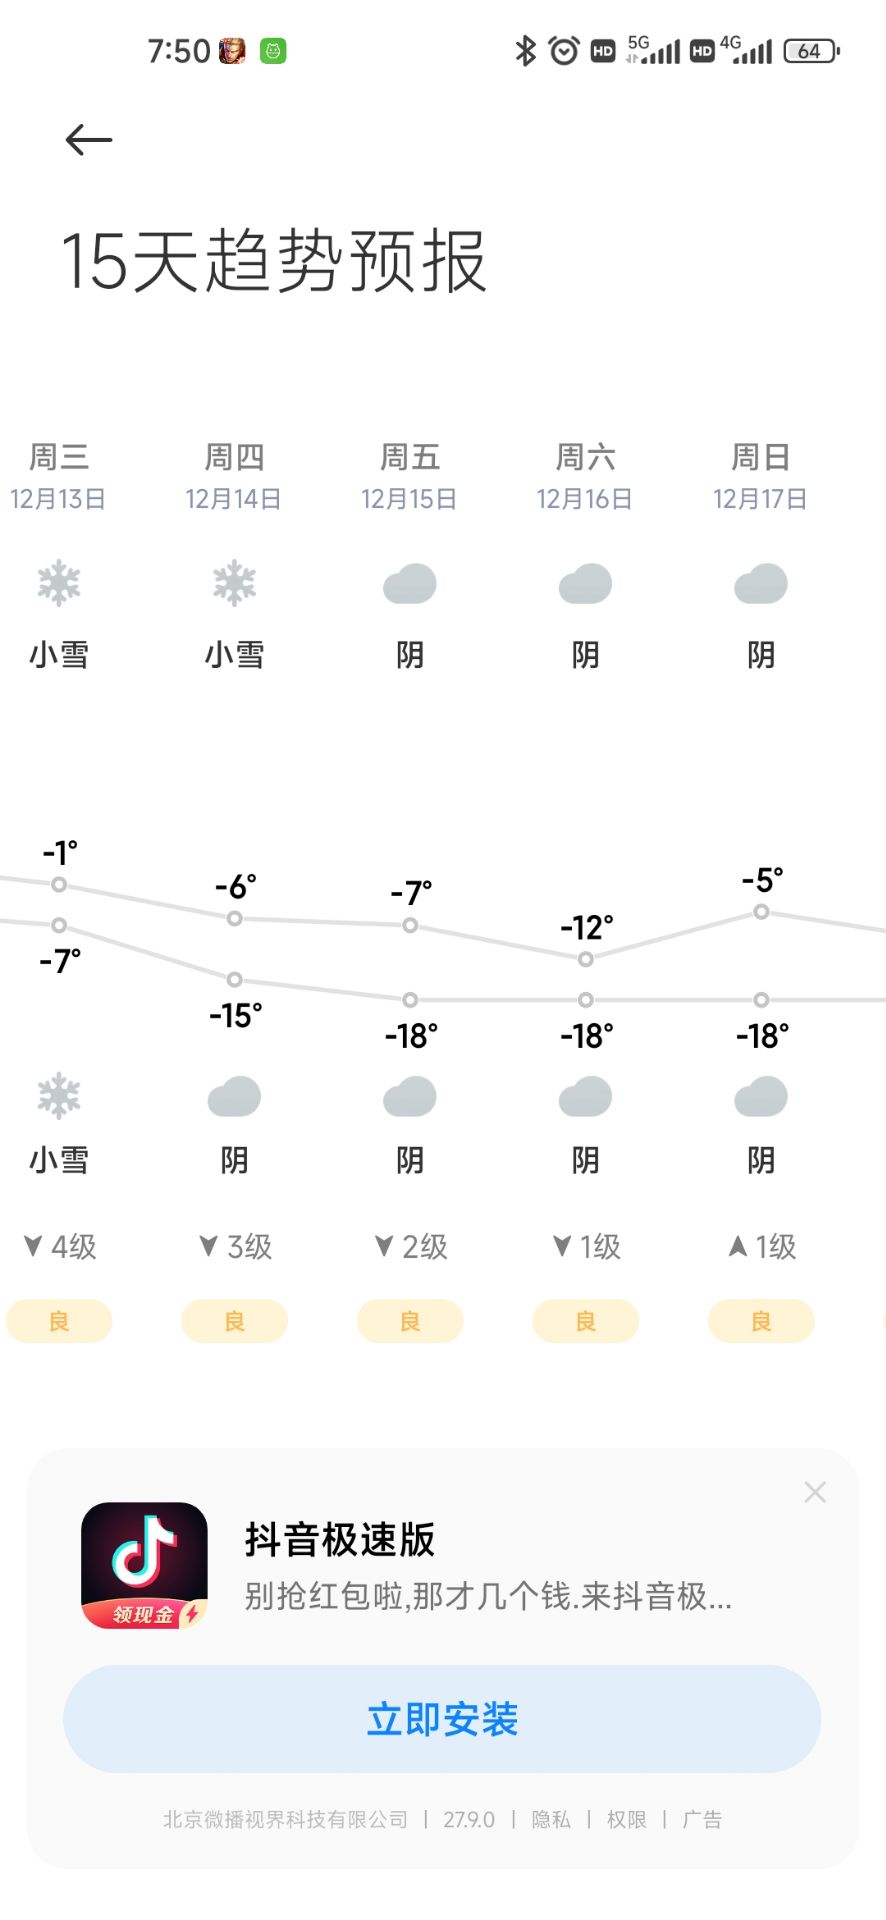Image resolution: width=886 pixels, height=1920 pixels.
Task: Click the alarm clock icon in the status bar
Action: pyautogui.click(x=563, y=50)
